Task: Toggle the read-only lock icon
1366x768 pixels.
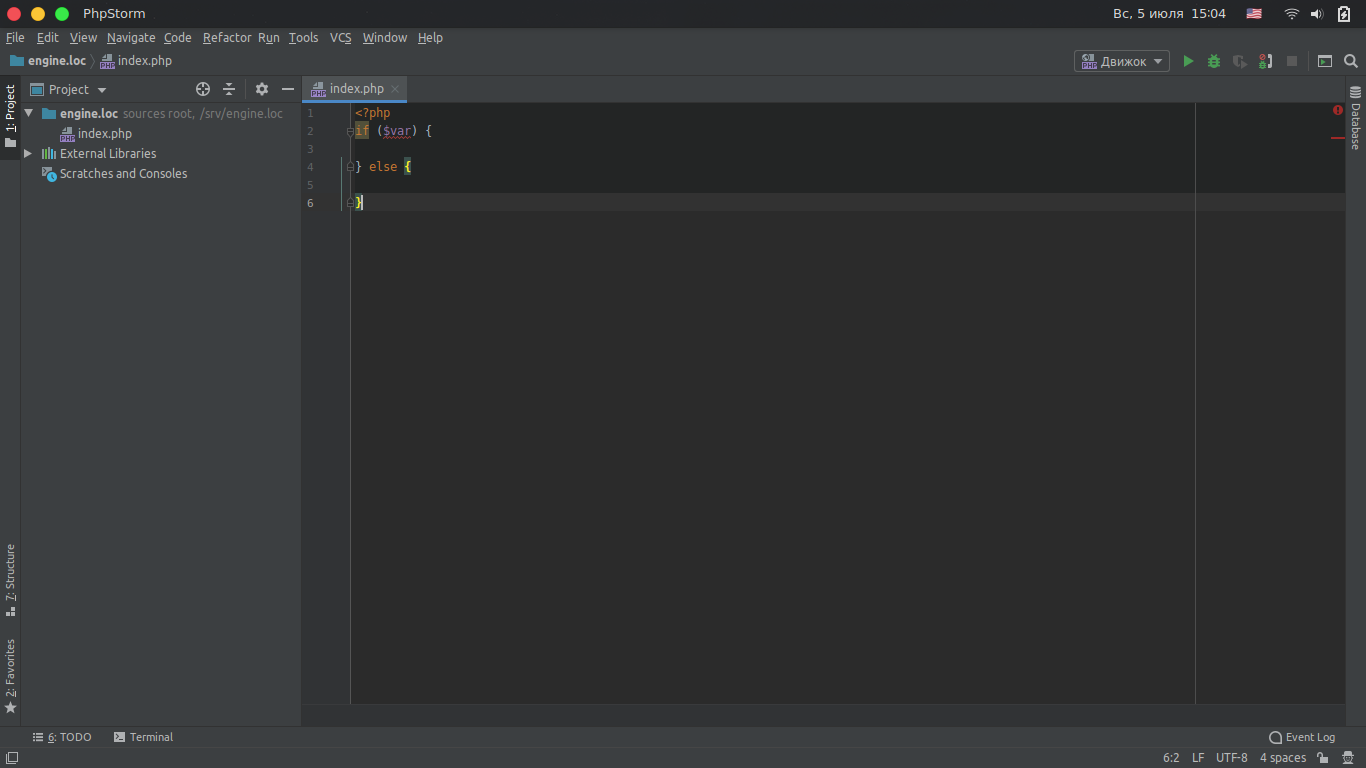Action: click(x=1322, y=758)
